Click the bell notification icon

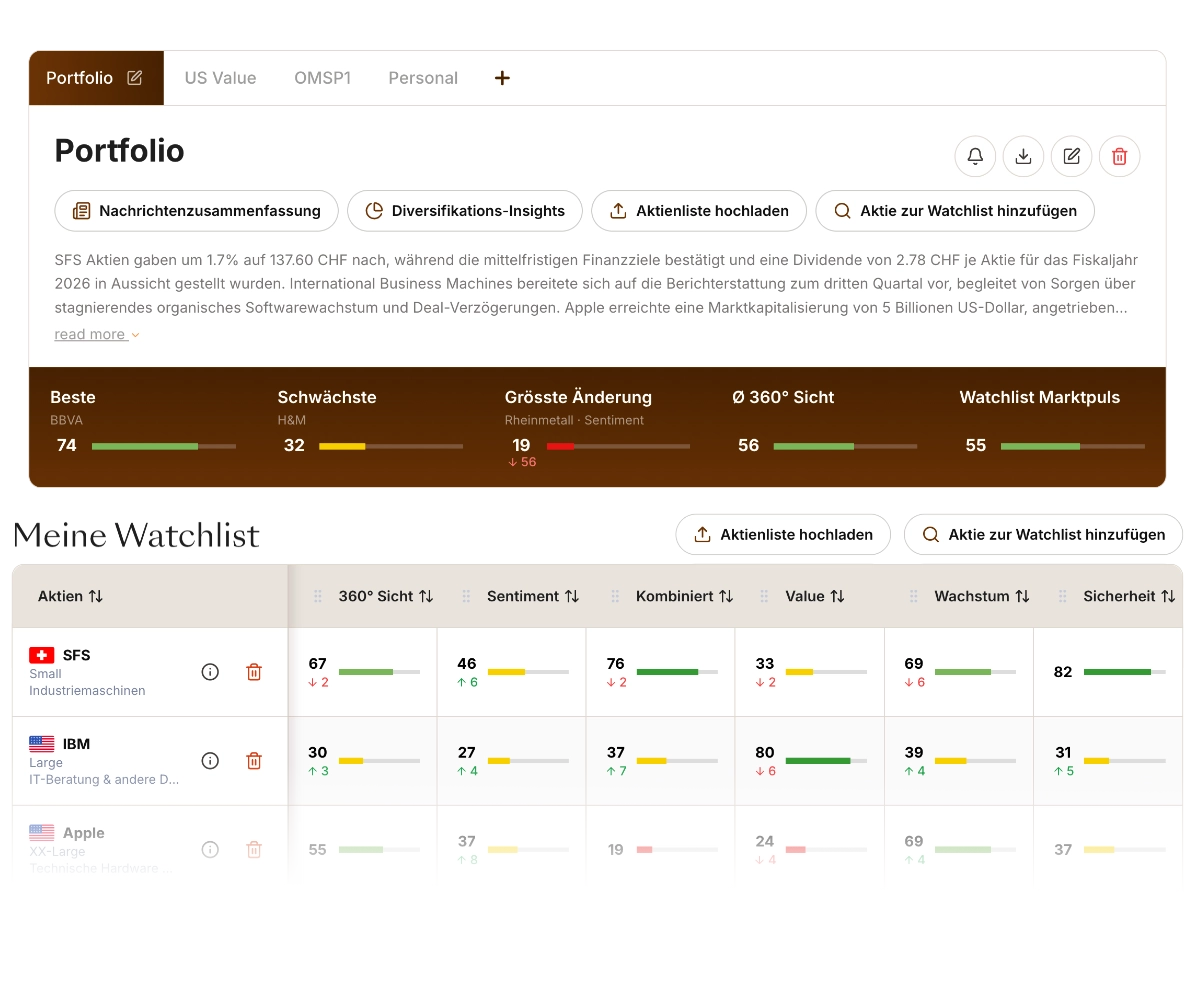coord(975,156)
